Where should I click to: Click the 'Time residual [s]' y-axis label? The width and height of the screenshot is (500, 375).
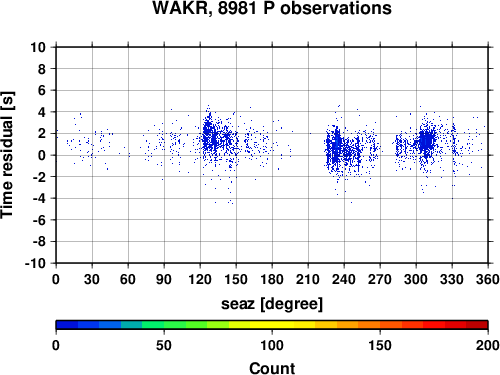coord(7,155)
